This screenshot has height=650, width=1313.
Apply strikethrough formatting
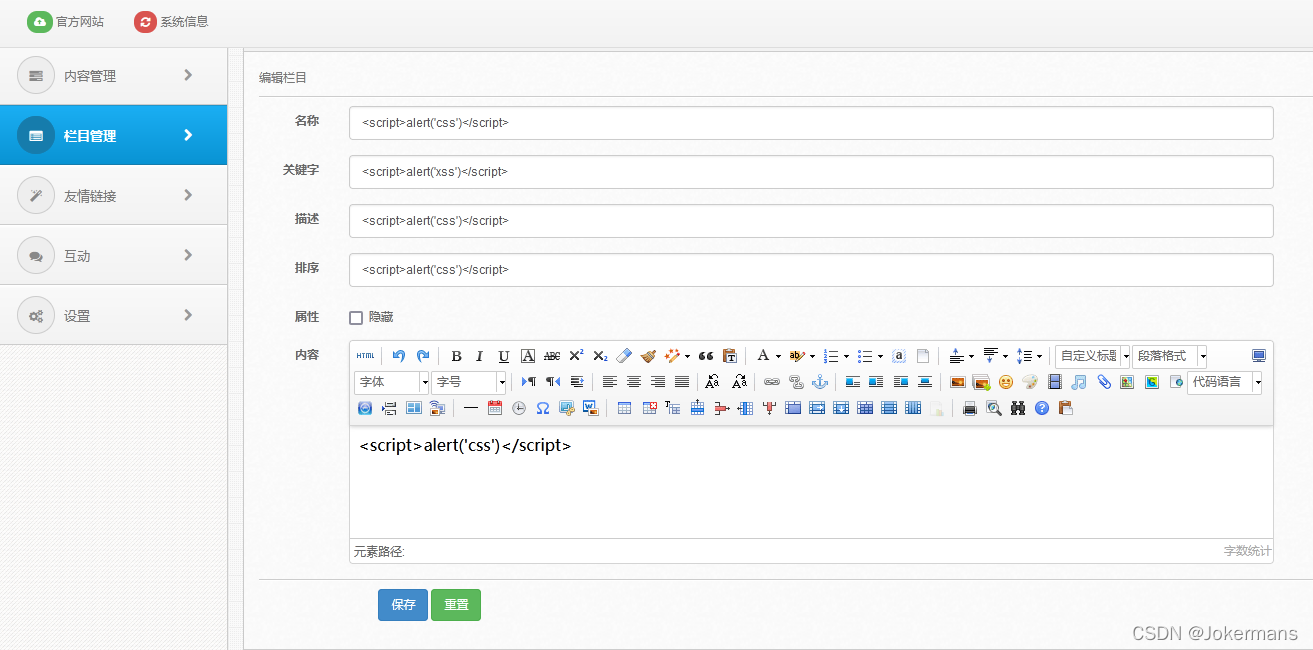point(552,356)
